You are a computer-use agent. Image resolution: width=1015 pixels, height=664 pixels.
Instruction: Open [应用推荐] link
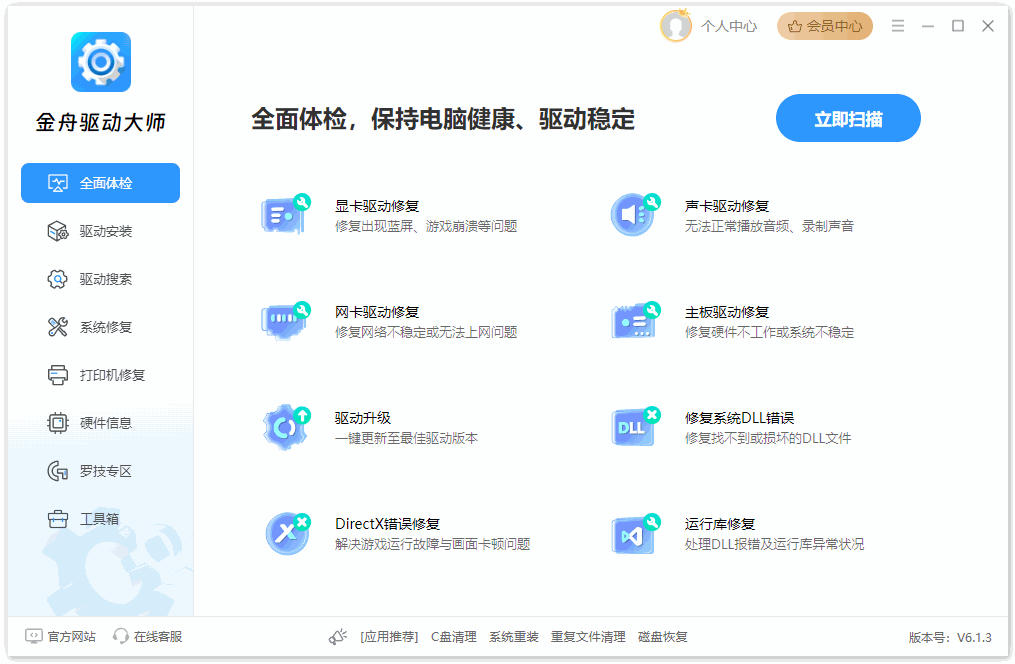389,637
